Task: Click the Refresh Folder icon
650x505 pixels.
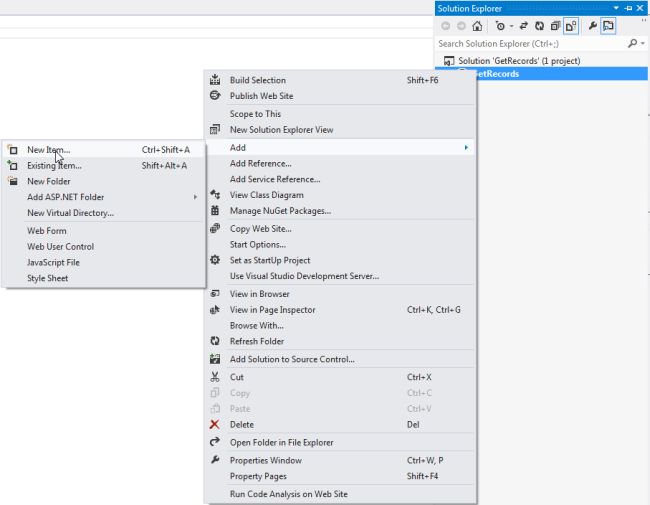Action: tap(215, 341)
